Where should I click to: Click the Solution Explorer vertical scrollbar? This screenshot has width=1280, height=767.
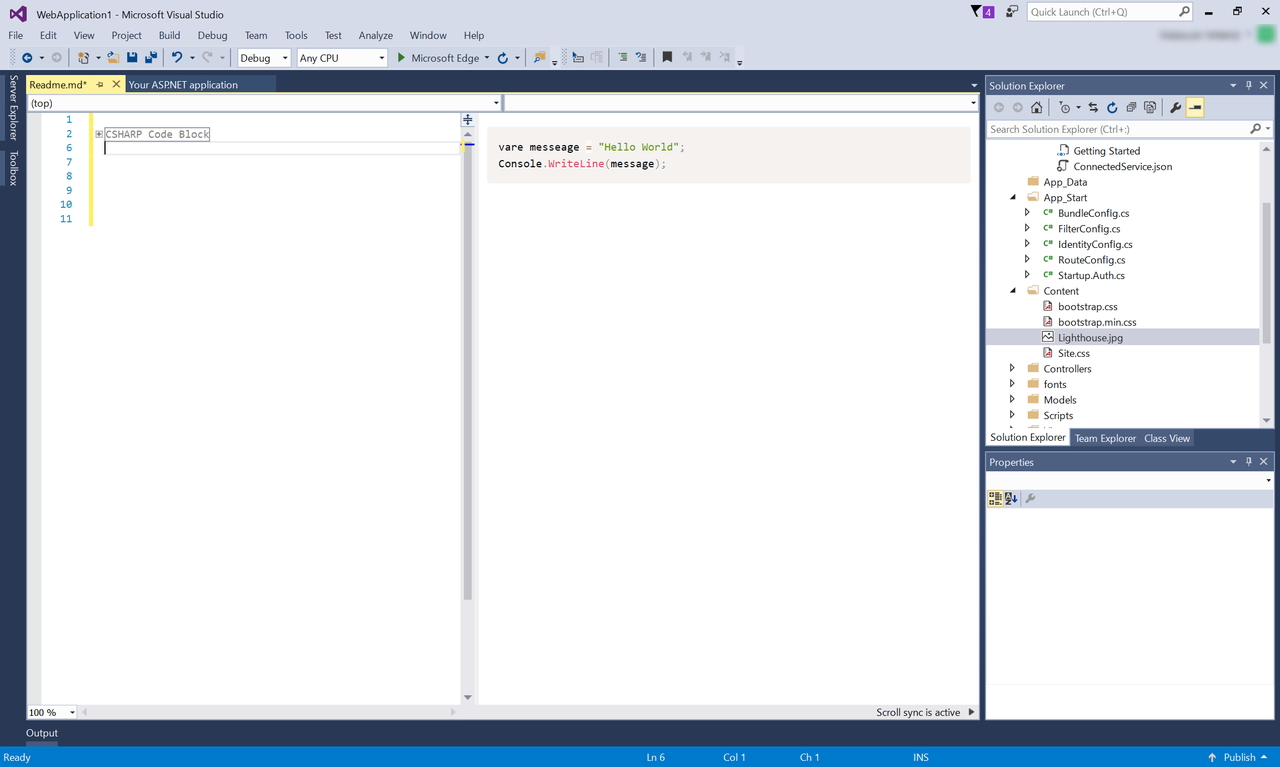tap(1267, 272)
